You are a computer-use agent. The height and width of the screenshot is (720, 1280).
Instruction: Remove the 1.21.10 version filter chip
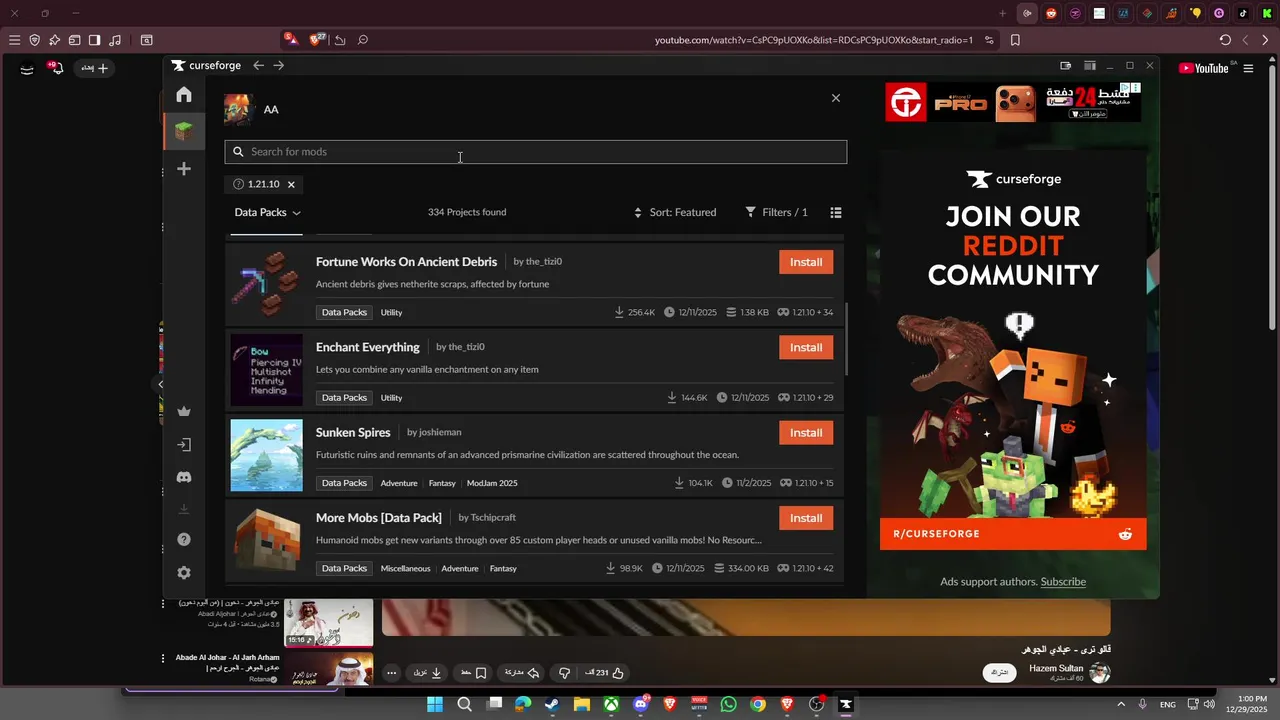pyautogui.click(x=291, y=184)
